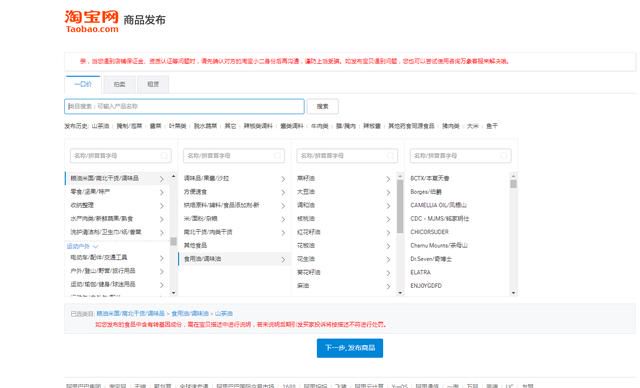Expand chevron beside 大豆油
640x388 pixels.
(388, 192)
